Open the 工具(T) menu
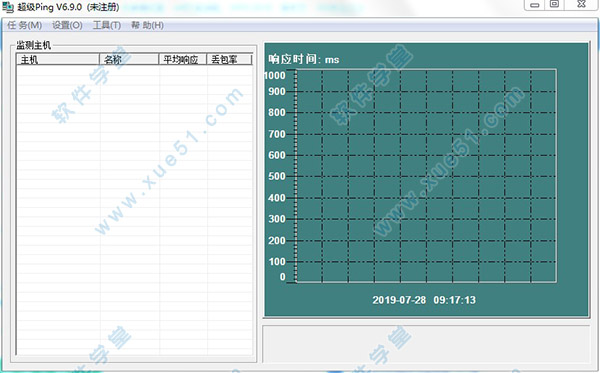Image resolution: width=600 pixels, height=373 pixels. tap(107, 25)
